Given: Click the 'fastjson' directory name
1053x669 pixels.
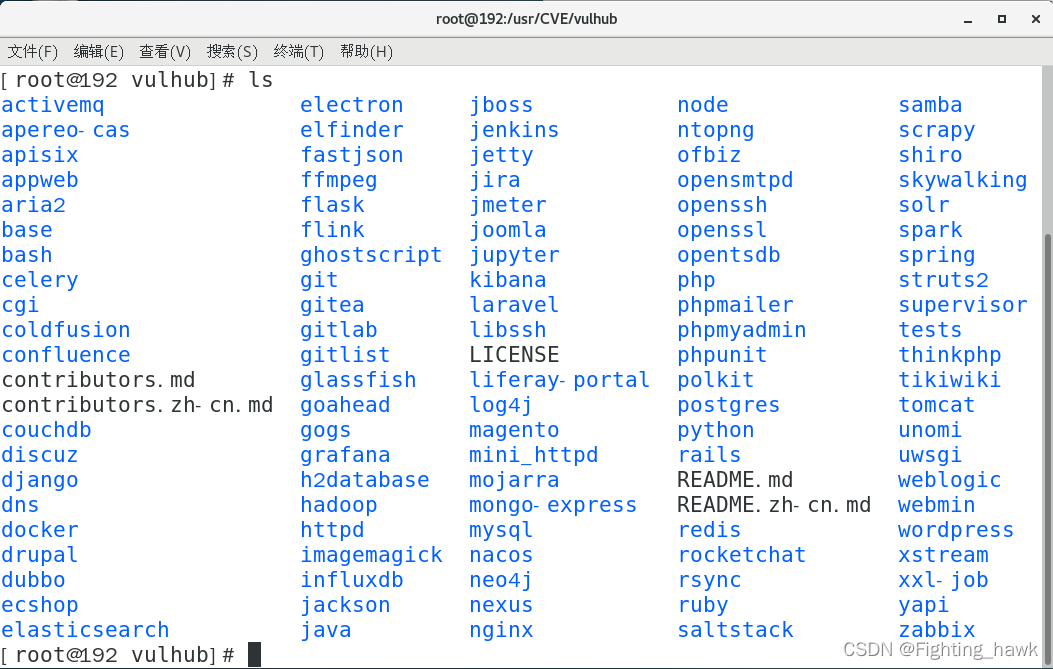Looking at the screenshot, I should [352, 155].
